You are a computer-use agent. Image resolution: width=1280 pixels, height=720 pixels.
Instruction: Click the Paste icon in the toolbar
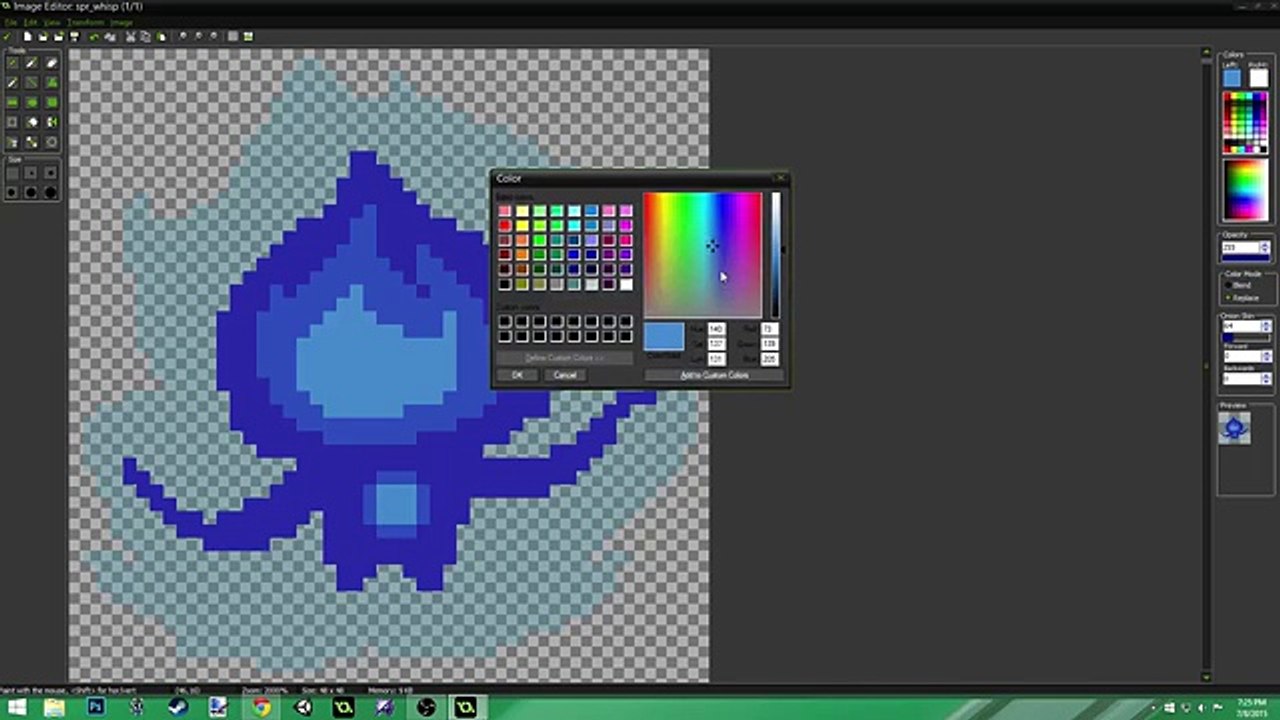pos(162,37)
